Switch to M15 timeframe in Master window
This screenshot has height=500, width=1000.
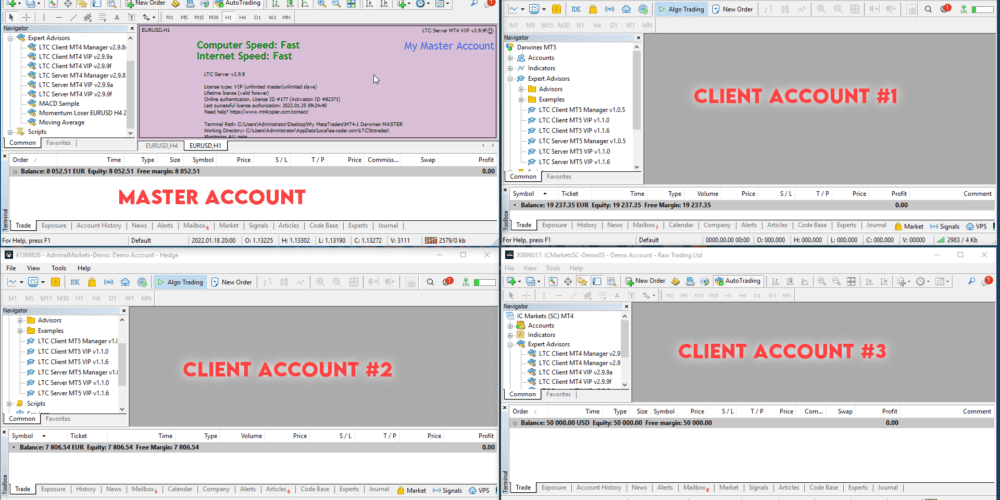tap(199, 17)
